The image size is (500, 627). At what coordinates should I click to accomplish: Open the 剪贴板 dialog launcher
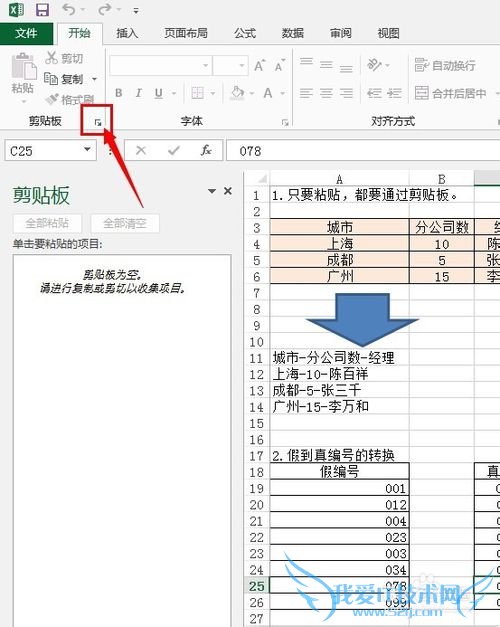(98, 122)
